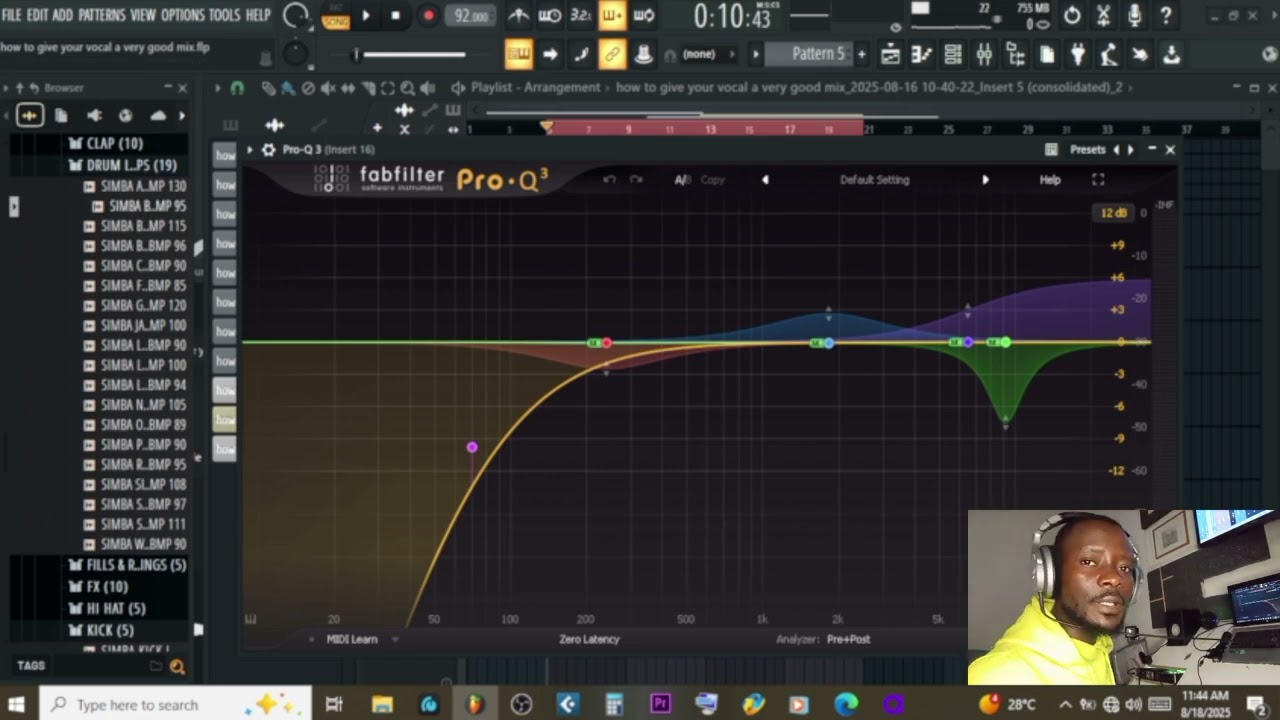Toggle the A/B comparison button
Screen dimensions: 1280x720
[682, 180]
